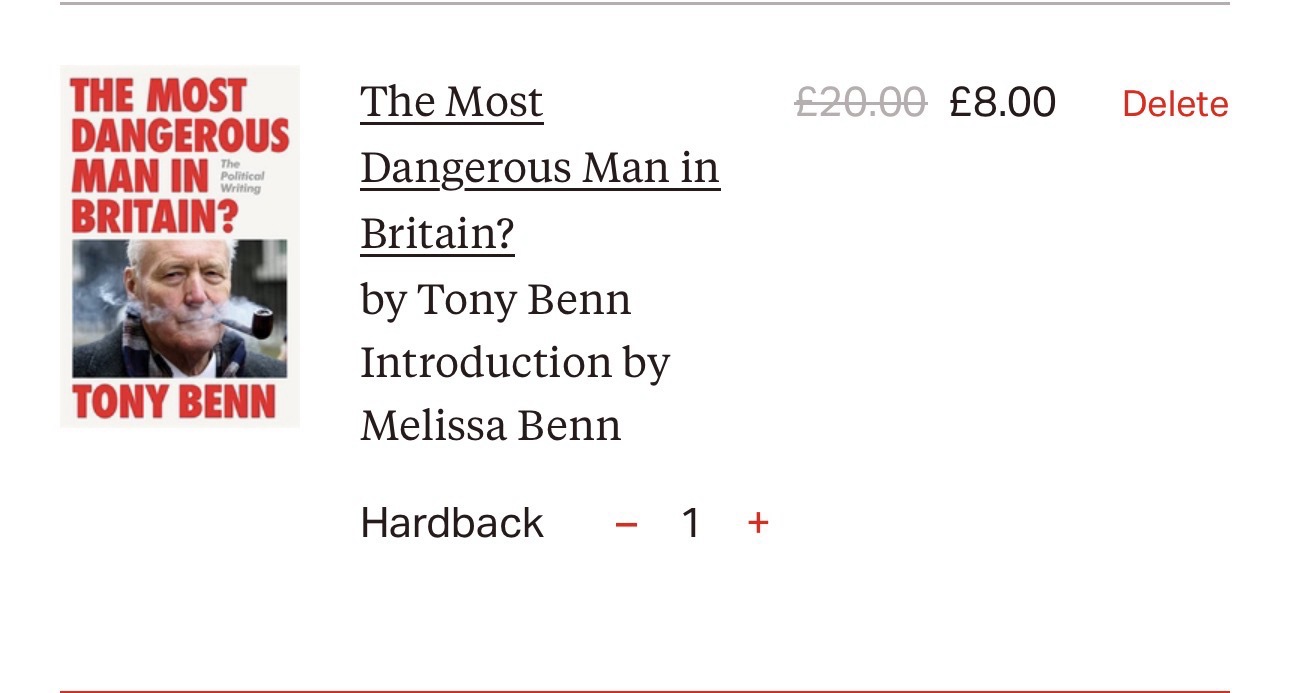The height and width of the screenshot is (693, 1290).
Task: Click the red divider line below item
Action: (645, 690)
